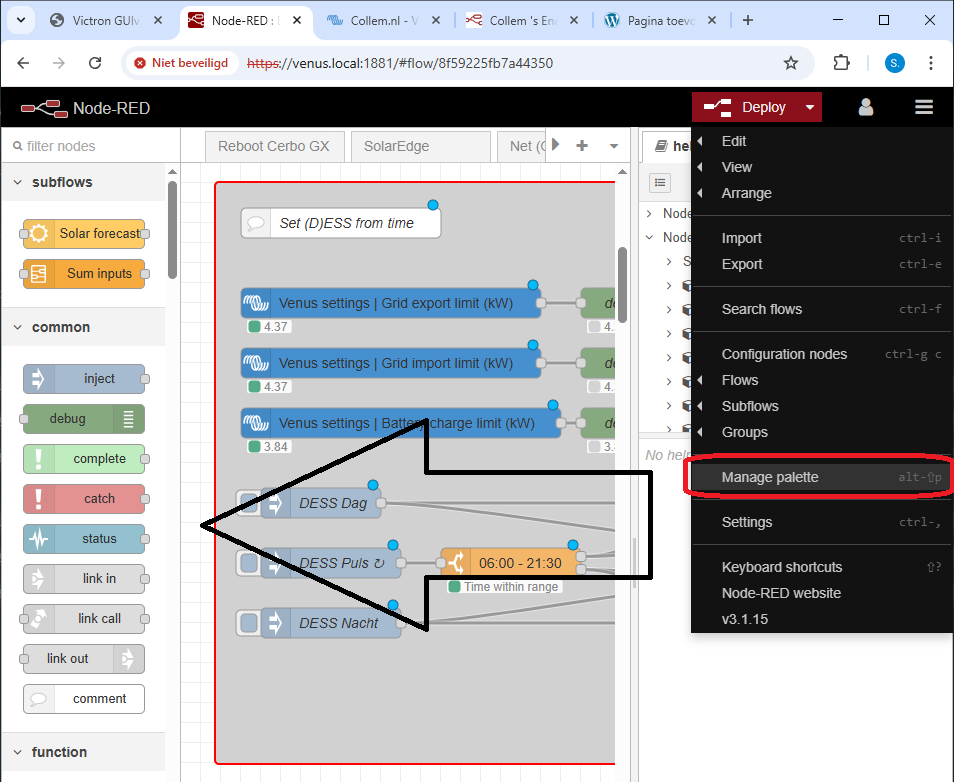
Task: Click the palette vertical scrollbar
Action: pyautogui.click(x=173, y=230)
